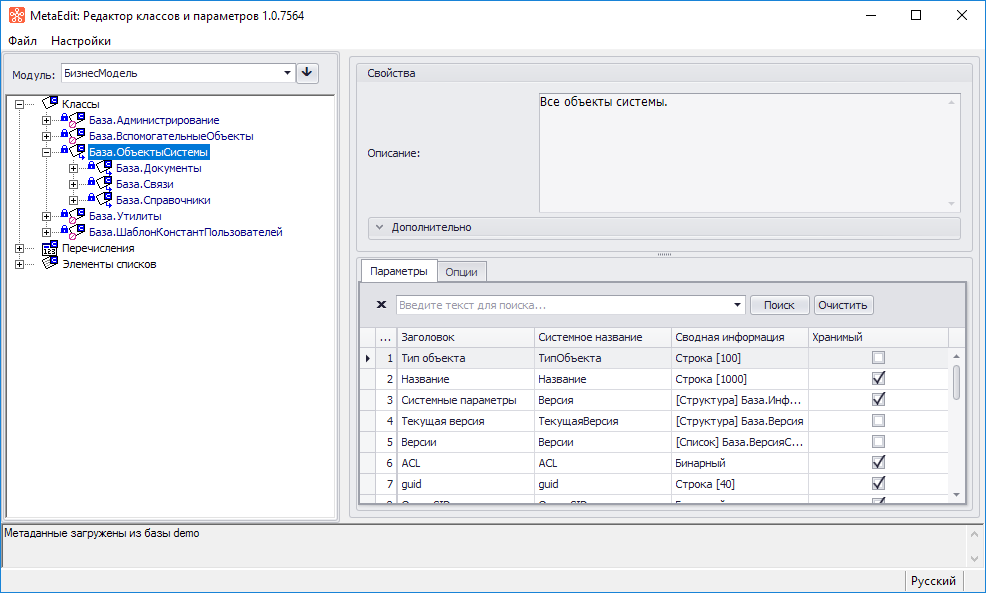Toggle Хранимый checkbox for ACL row
The height and width of the screenshot is (593, 986).
pyautogui.click(x=878, y=463)
